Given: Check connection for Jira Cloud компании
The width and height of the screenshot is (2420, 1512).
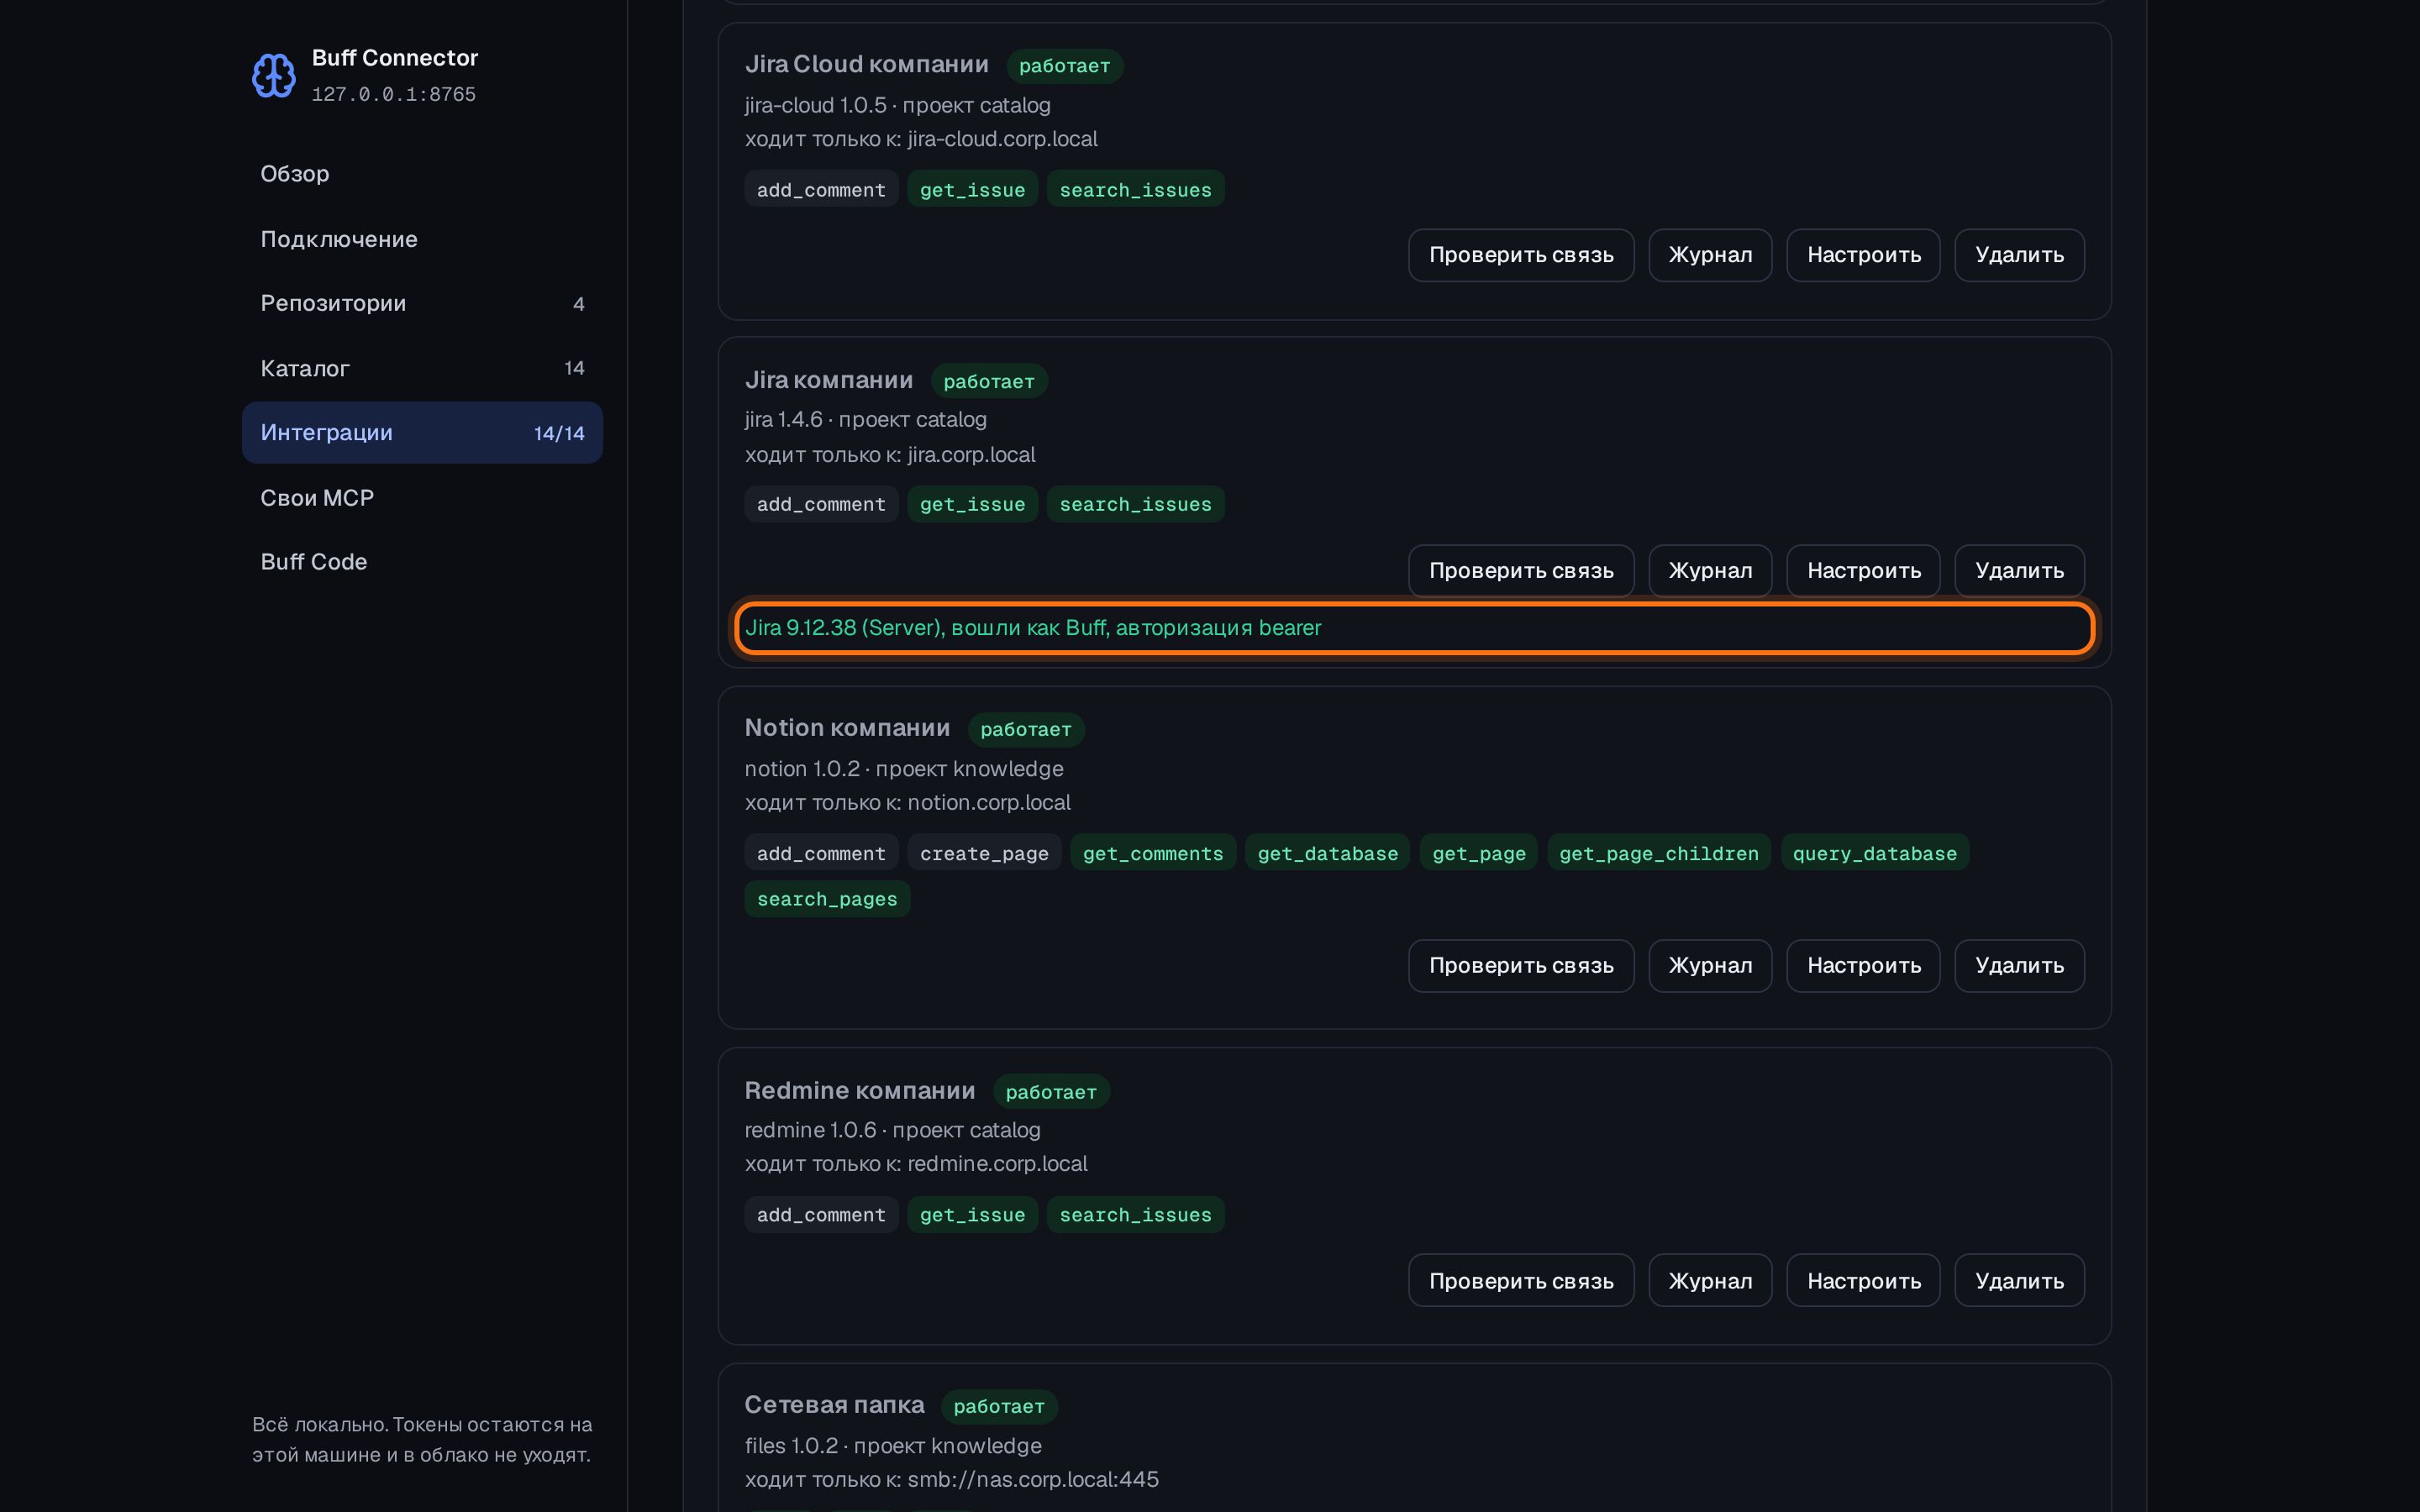Looking at the screenshot, I should (1521, 255).
